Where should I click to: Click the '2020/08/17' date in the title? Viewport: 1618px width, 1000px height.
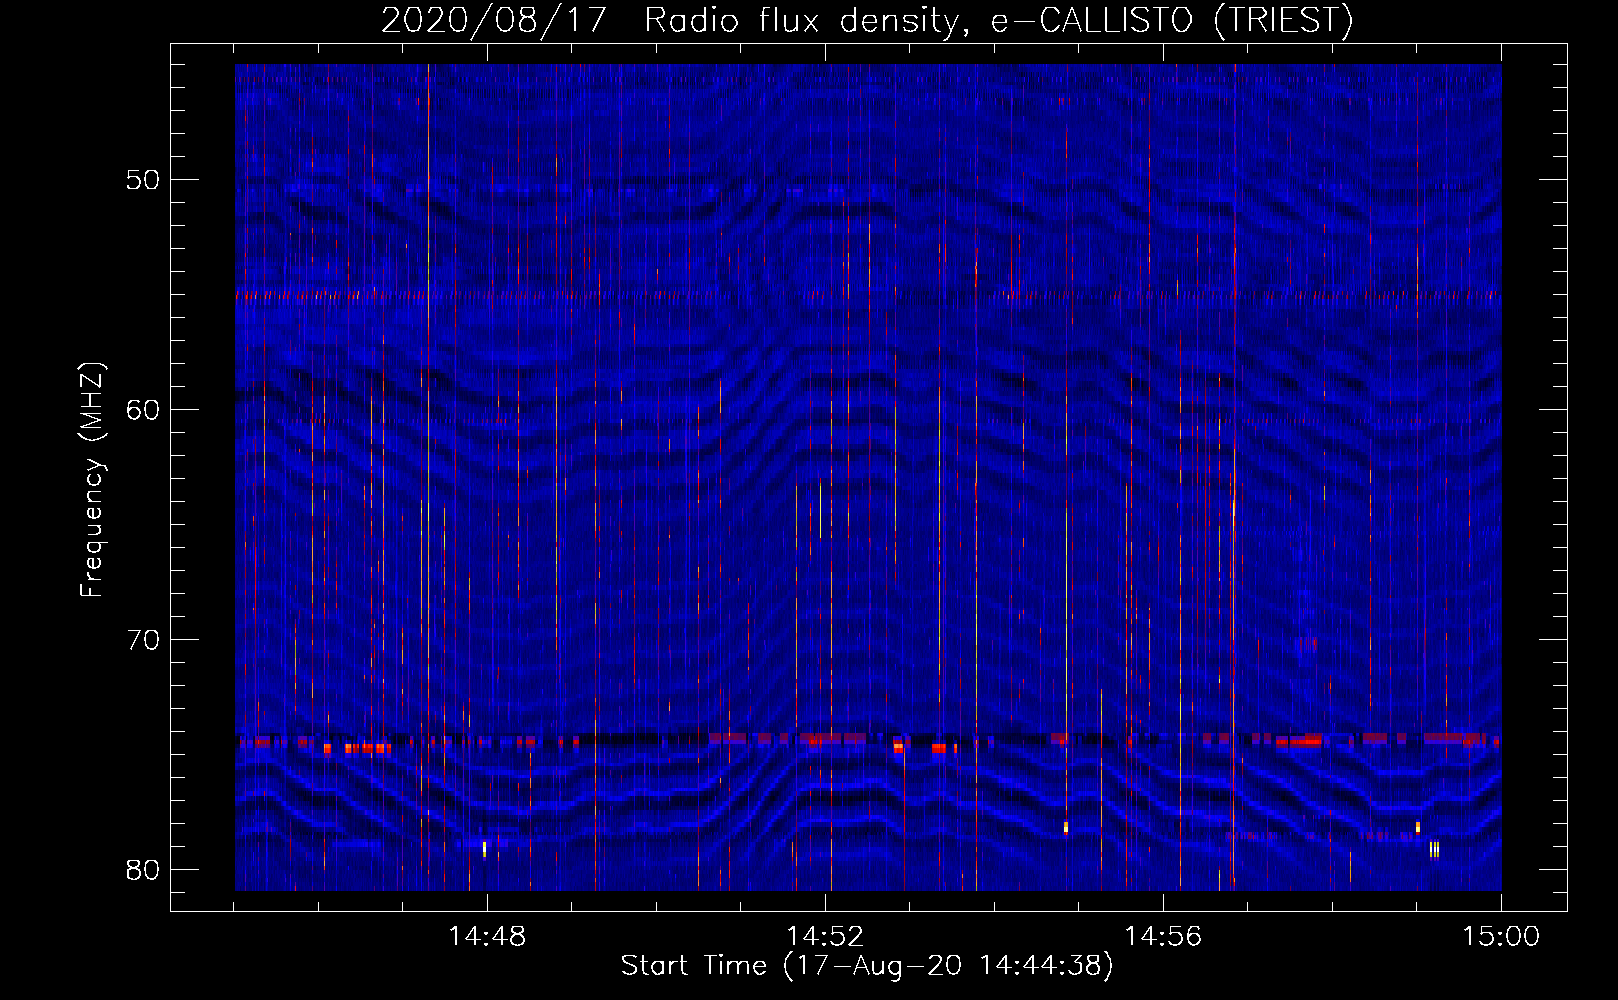494,21
